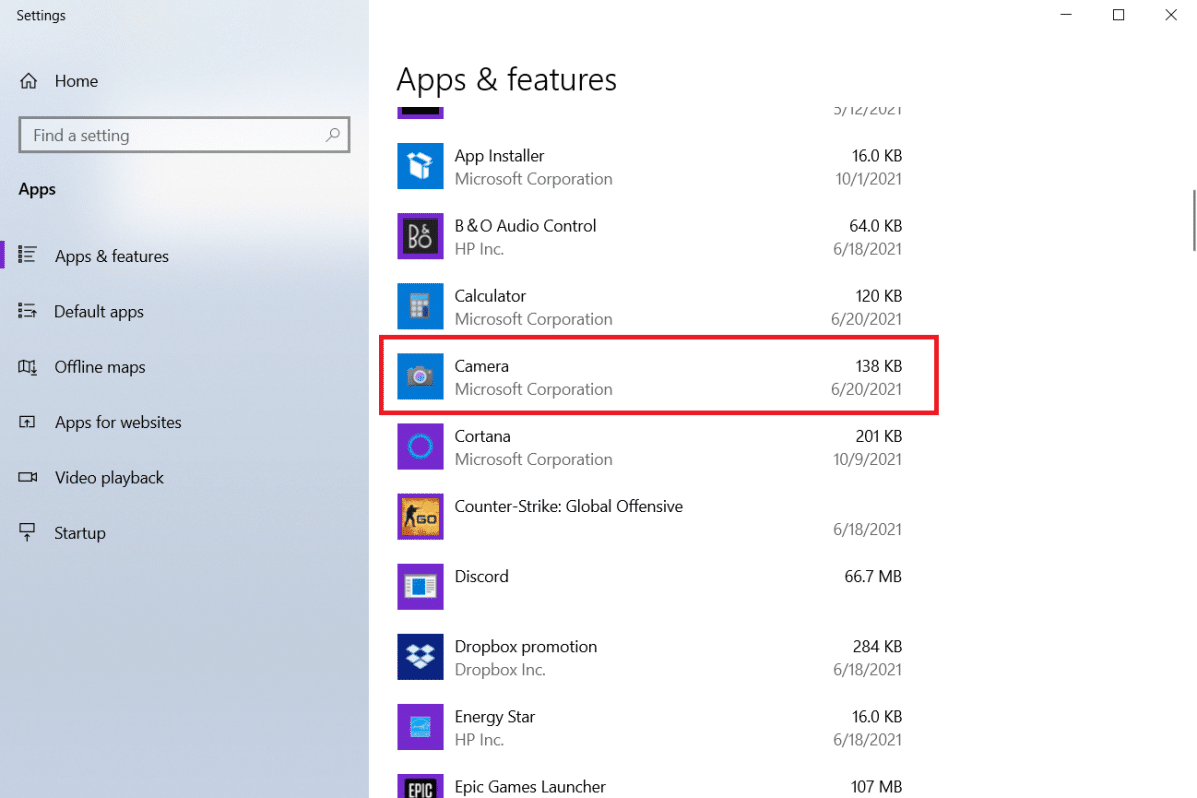Click the Home icon in sidebar
The image size is (1197, 798).
pos(28,81)
